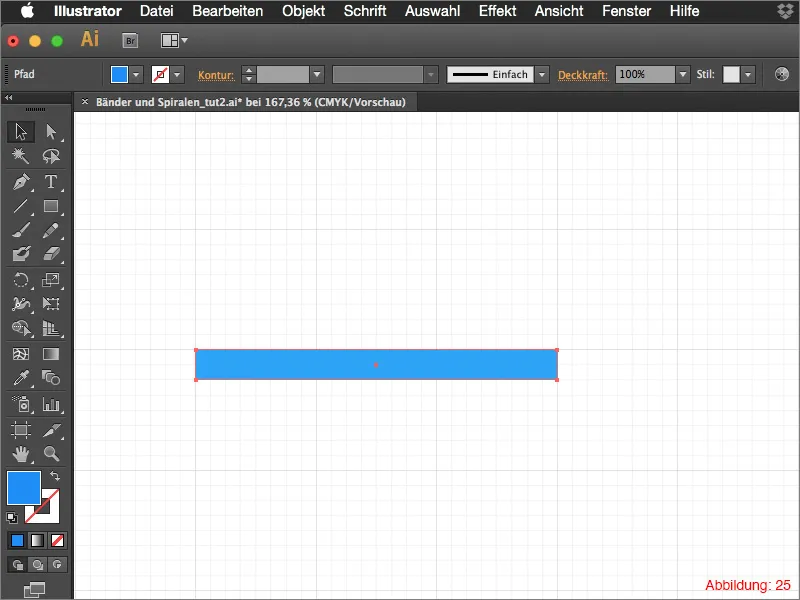The image size is (800, 600).
Task: Select the Pencil tool
Action: tap(51, 230)
